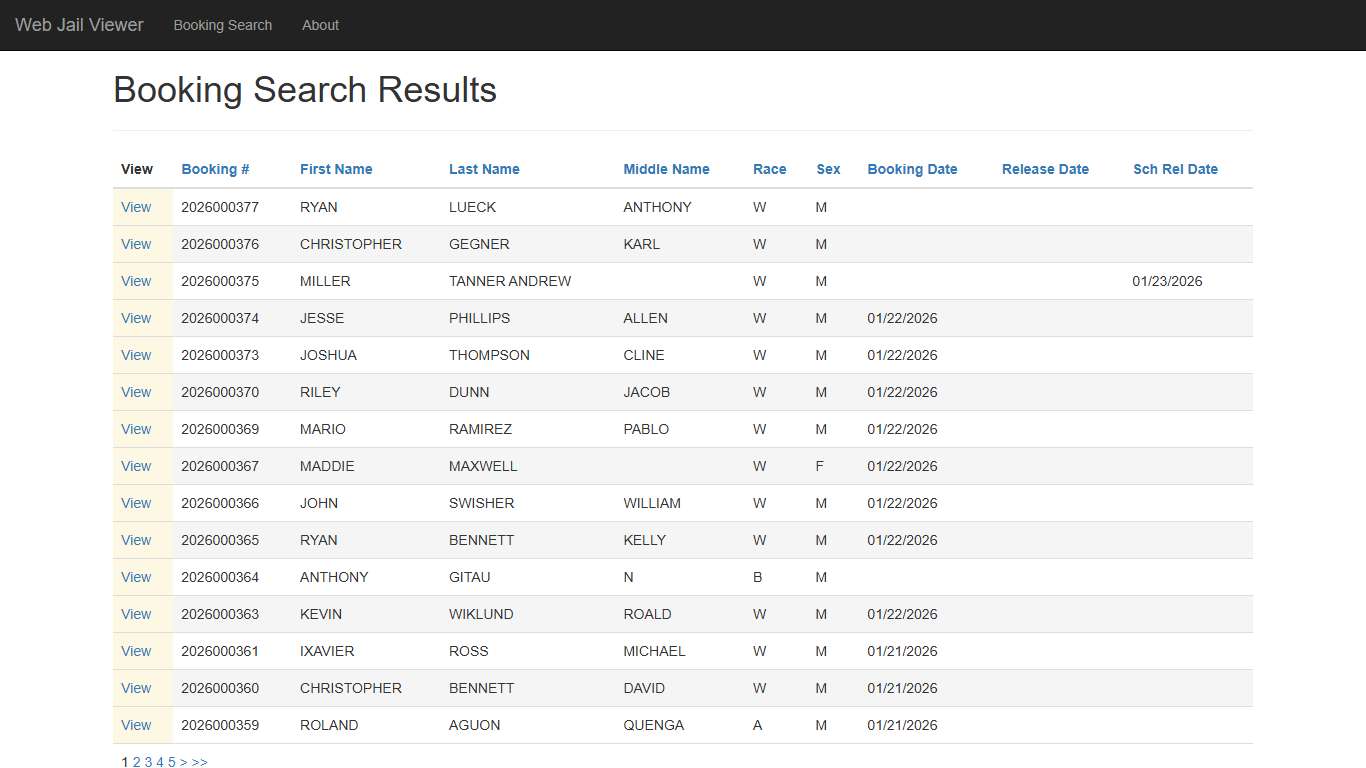Open booking 2026000367 for MADDIE MAXWELL
This screenshot has height=768, width=1366.
pos(136,466)
